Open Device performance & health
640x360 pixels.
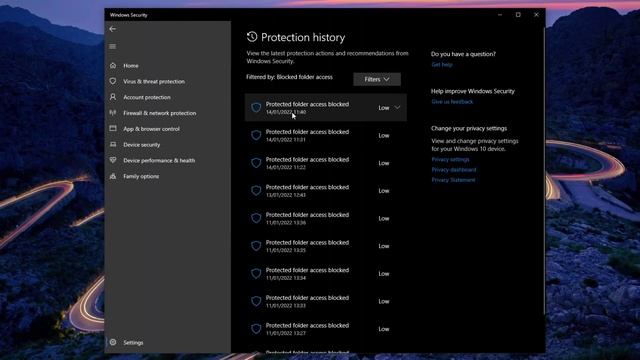[159, 160]
